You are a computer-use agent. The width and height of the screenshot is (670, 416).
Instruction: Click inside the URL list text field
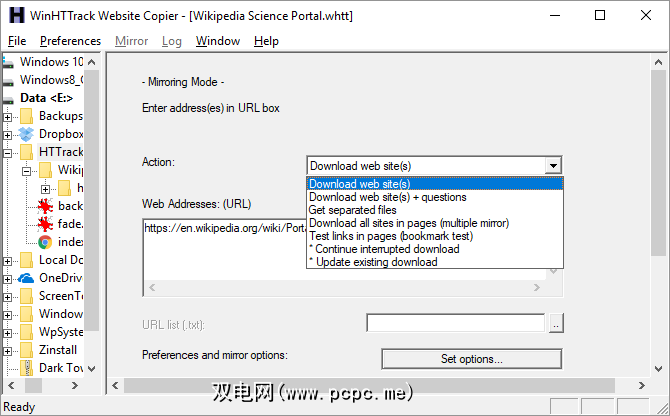point(455,323)
